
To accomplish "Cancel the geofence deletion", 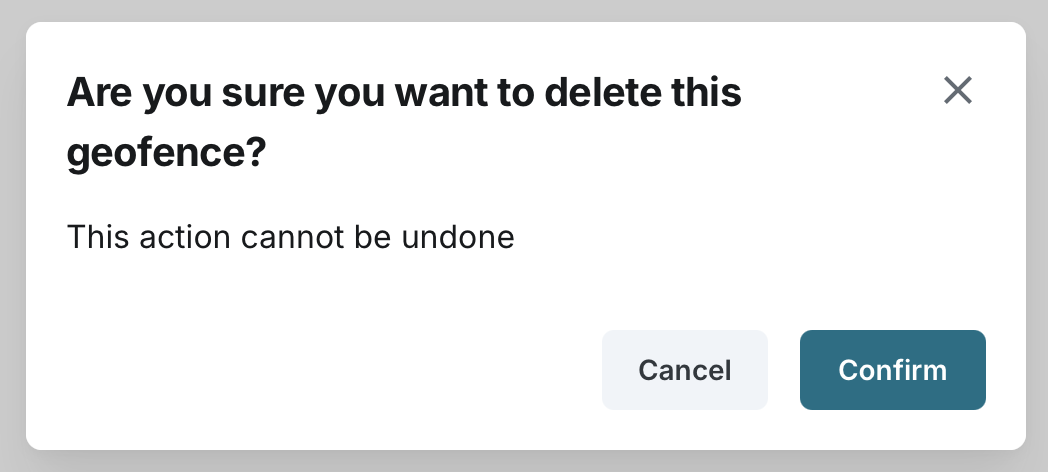I will (x=684, y=370).
